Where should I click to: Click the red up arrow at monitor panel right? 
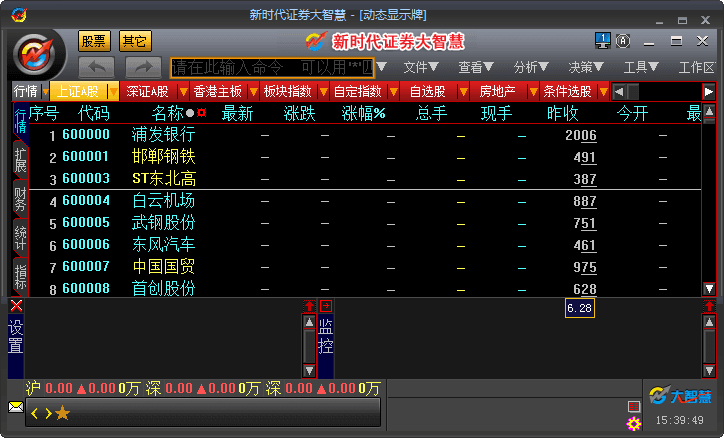pyautogui.click(x=709, y=306)
